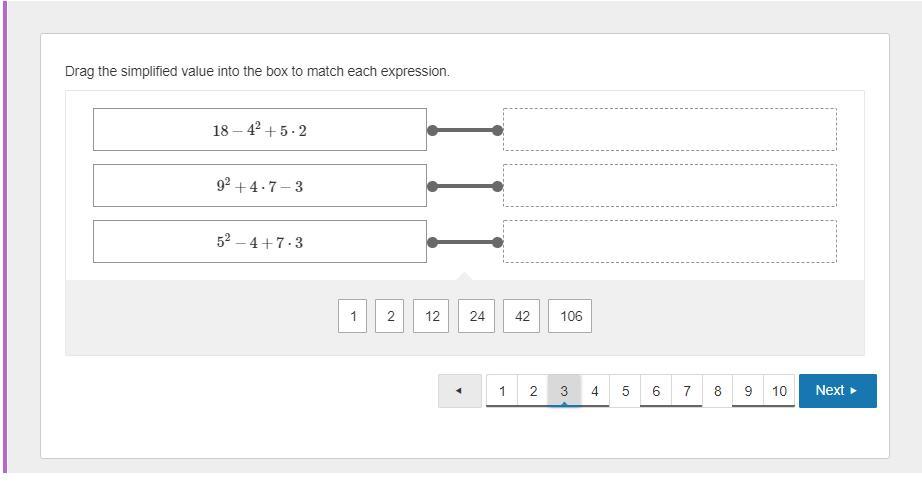Screen dimensions: 922x482
Task: Click the answer tile 106
Action: click(x=571, y=316)
